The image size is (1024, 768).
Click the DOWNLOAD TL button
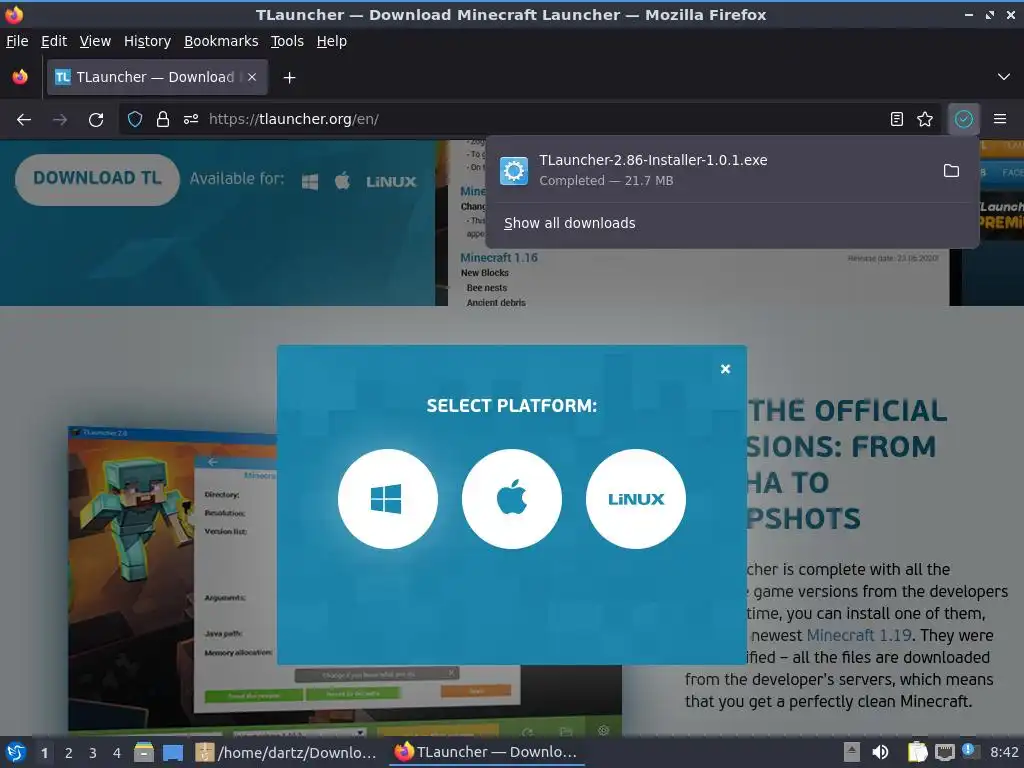(x=97, y=179)
